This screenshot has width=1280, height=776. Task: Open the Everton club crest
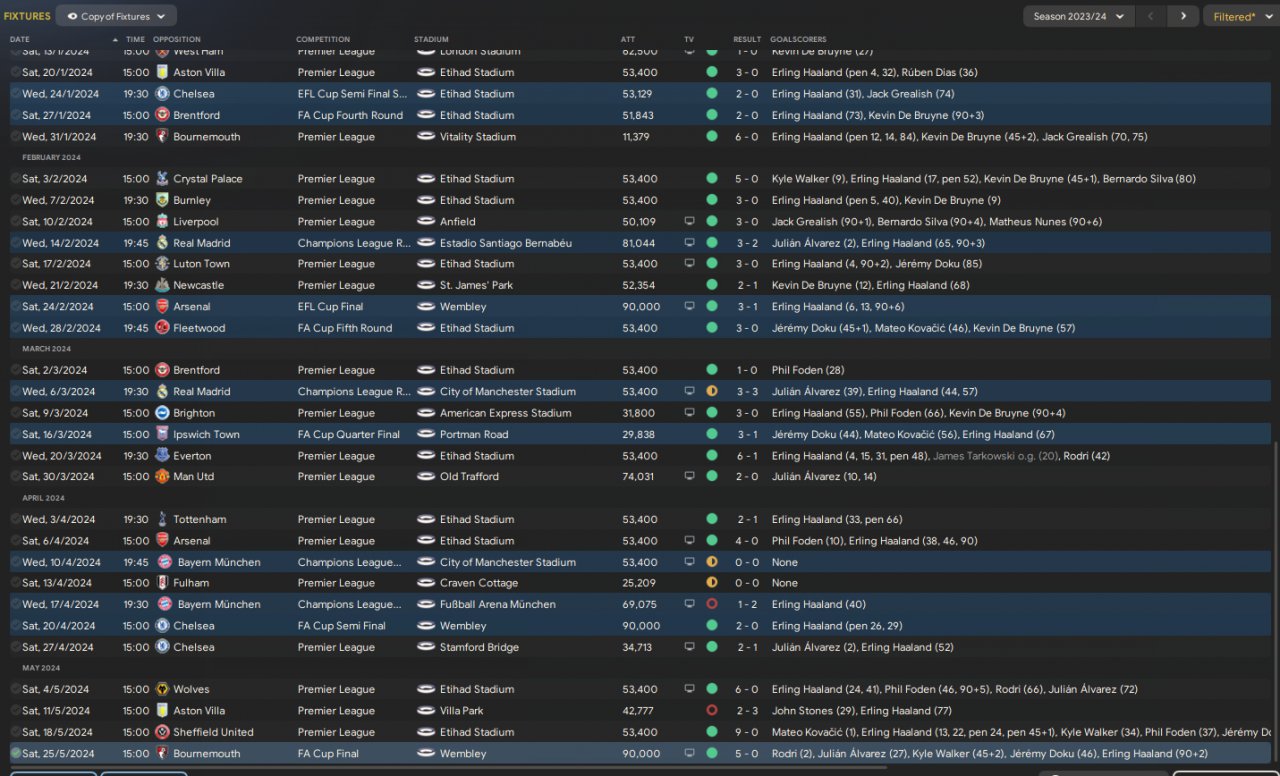(x=162, y=456)
